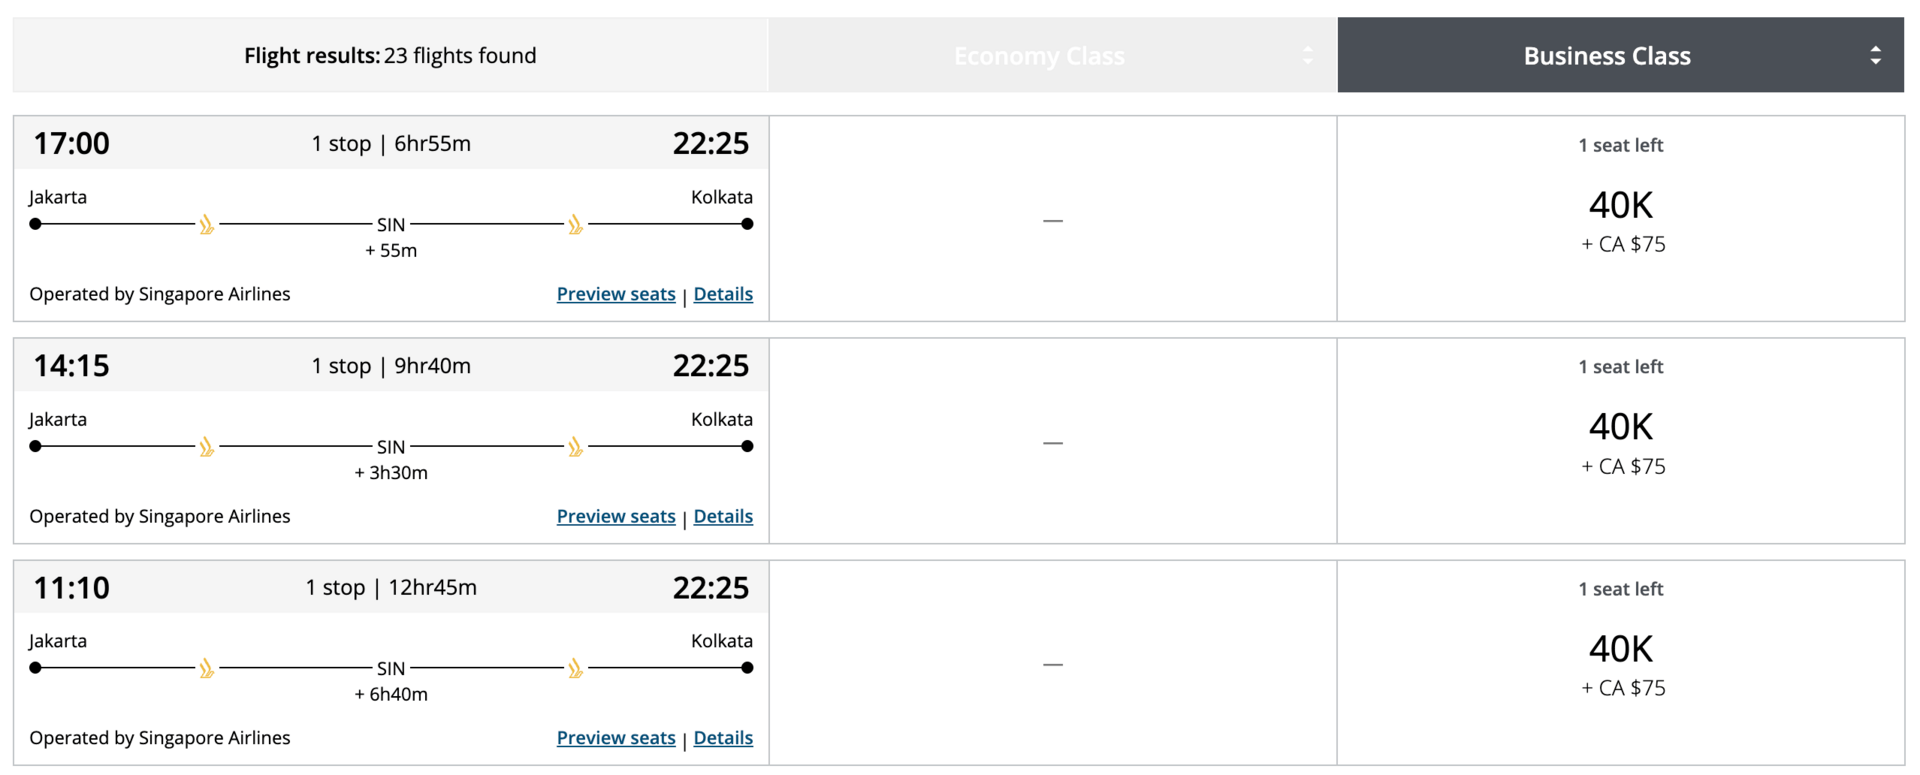Select the 40K business fare for the 17:00 flight
The width and height of the screenshot is (1920, 775).
point(1621,206)
